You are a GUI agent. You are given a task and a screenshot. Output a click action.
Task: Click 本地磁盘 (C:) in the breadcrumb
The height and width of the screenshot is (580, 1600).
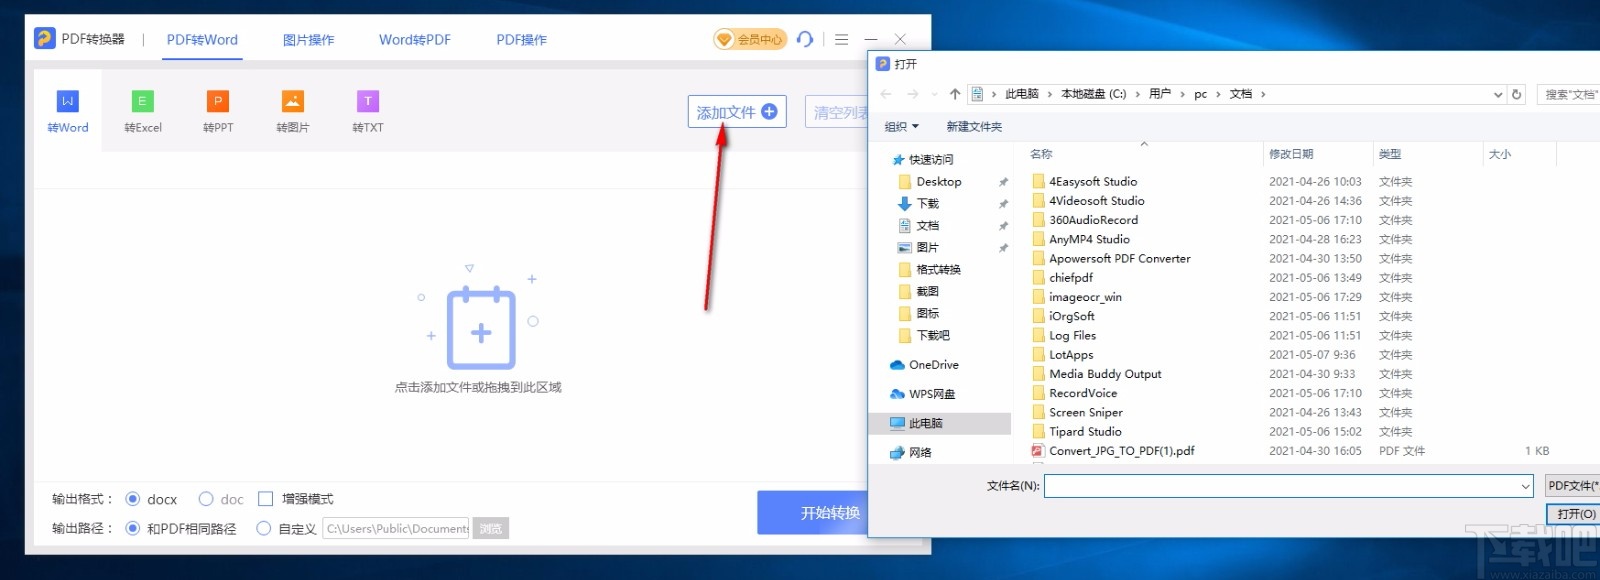coord(1093,94)
